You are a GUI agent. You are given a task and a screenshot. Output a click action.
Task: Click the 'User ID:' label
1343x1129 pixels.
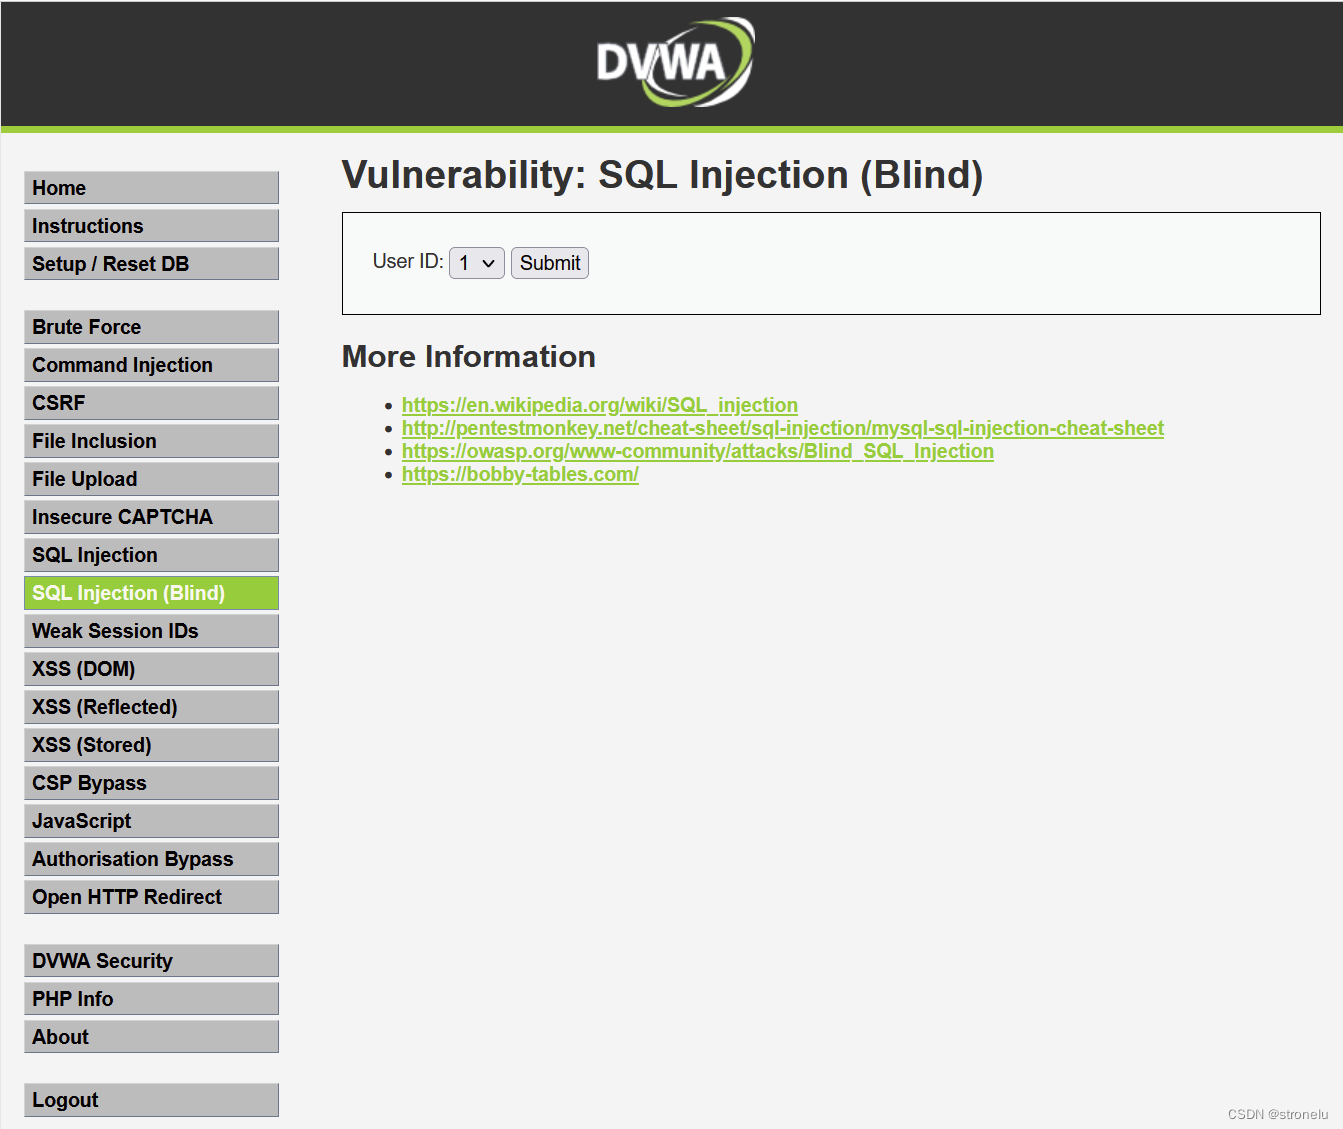408,261
